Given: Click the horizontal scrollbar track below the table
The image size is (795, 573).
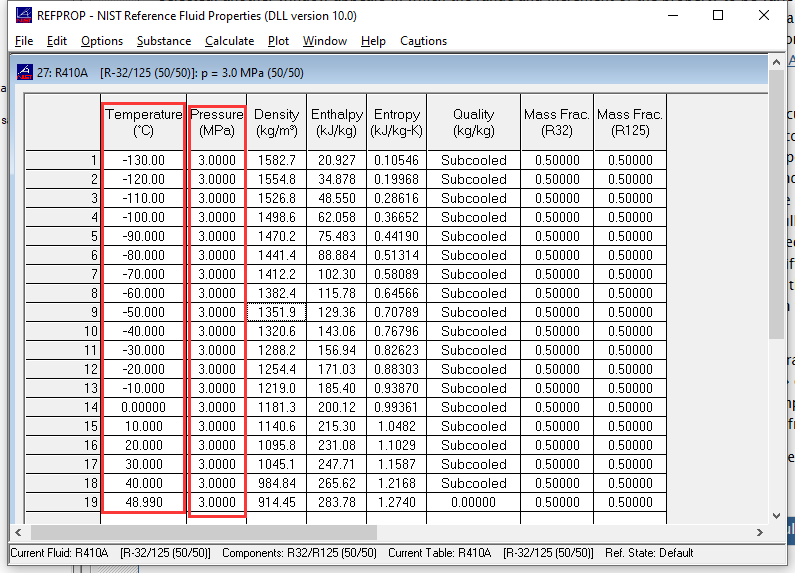Looking at the screenshot, I should (x=560, y=532).
